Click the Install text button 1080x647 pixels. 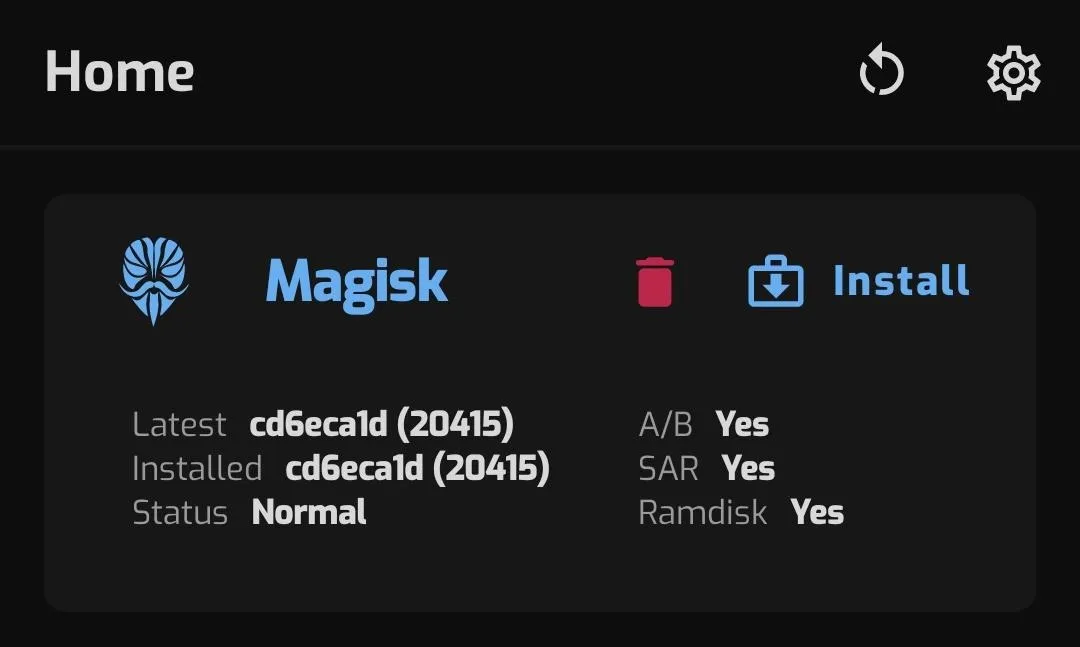901,280
